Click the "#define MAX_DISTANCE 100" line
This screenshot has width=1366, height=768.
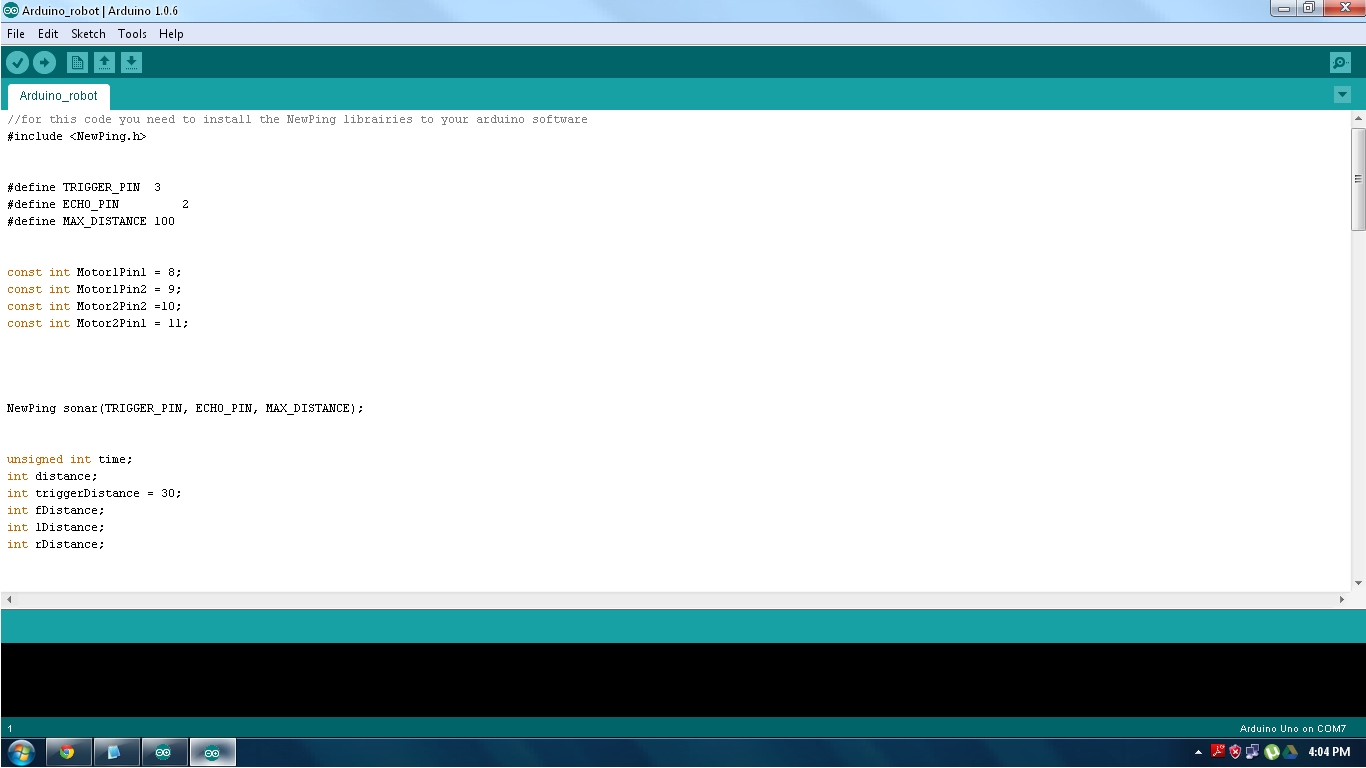91,221
